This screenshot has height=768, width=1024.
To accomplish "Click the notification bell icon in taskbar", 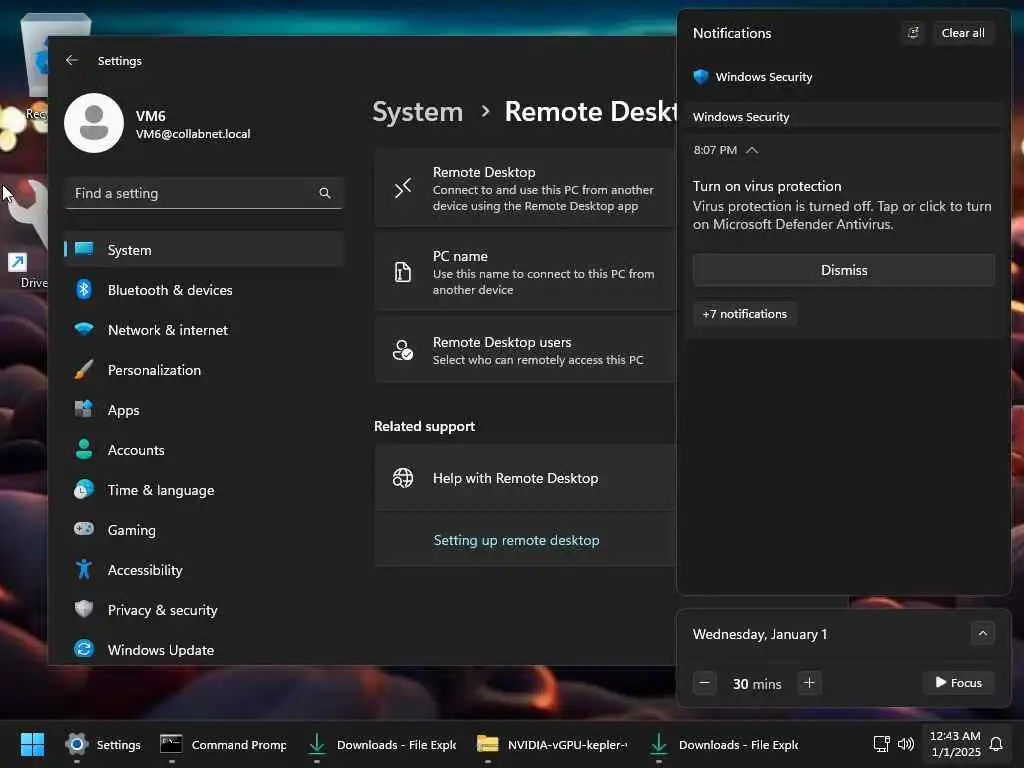I will click(996, 744).
